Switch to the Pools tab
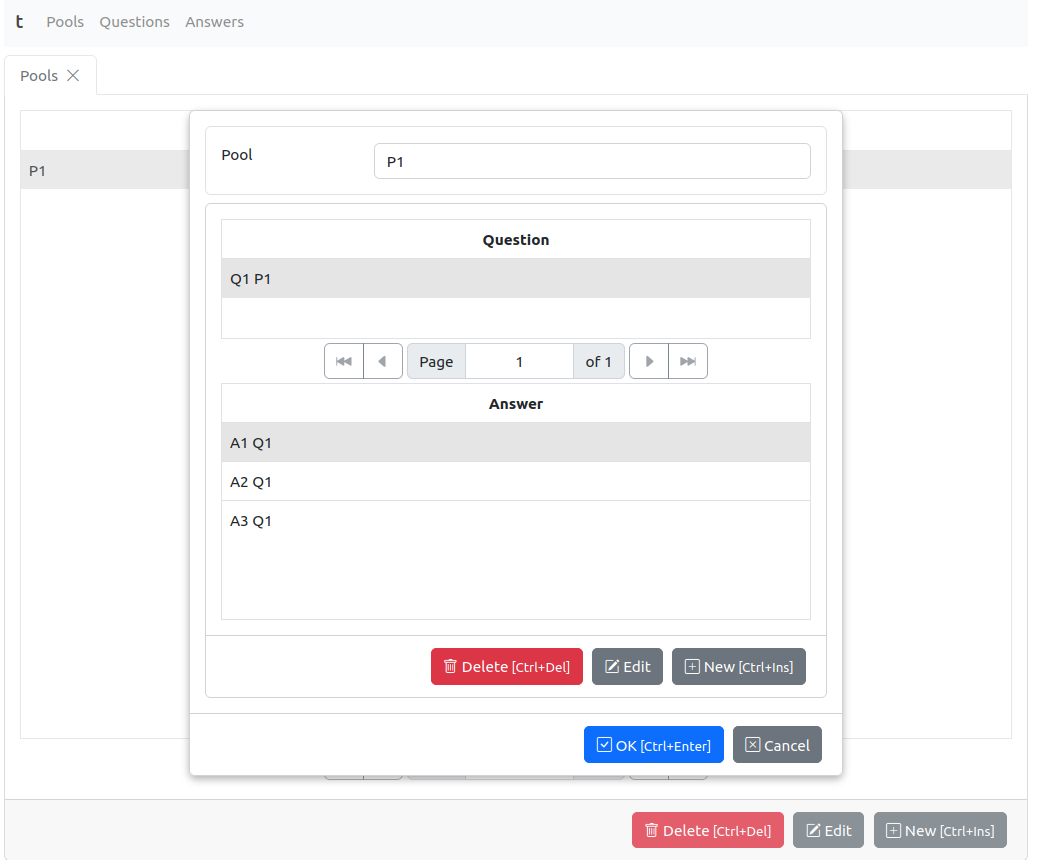 coord(39,76)
